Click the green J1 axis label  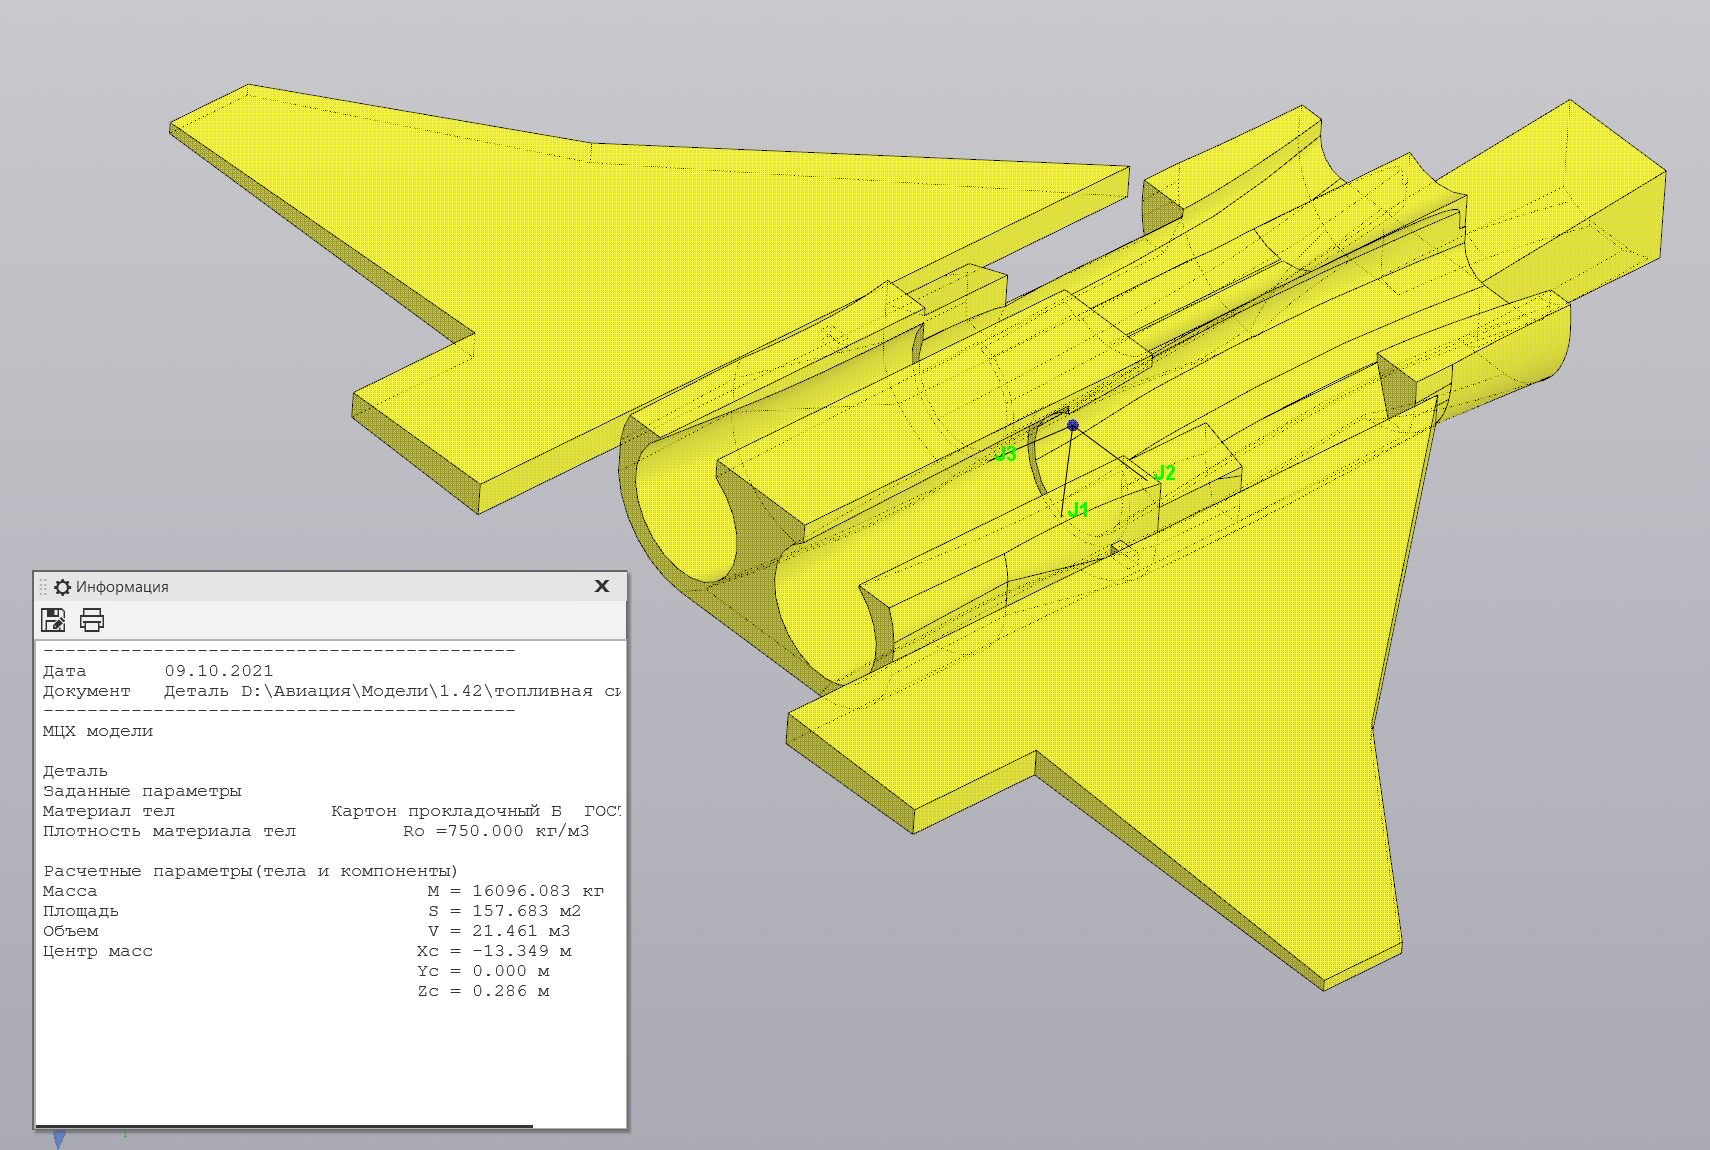(x=1078, y=510)
